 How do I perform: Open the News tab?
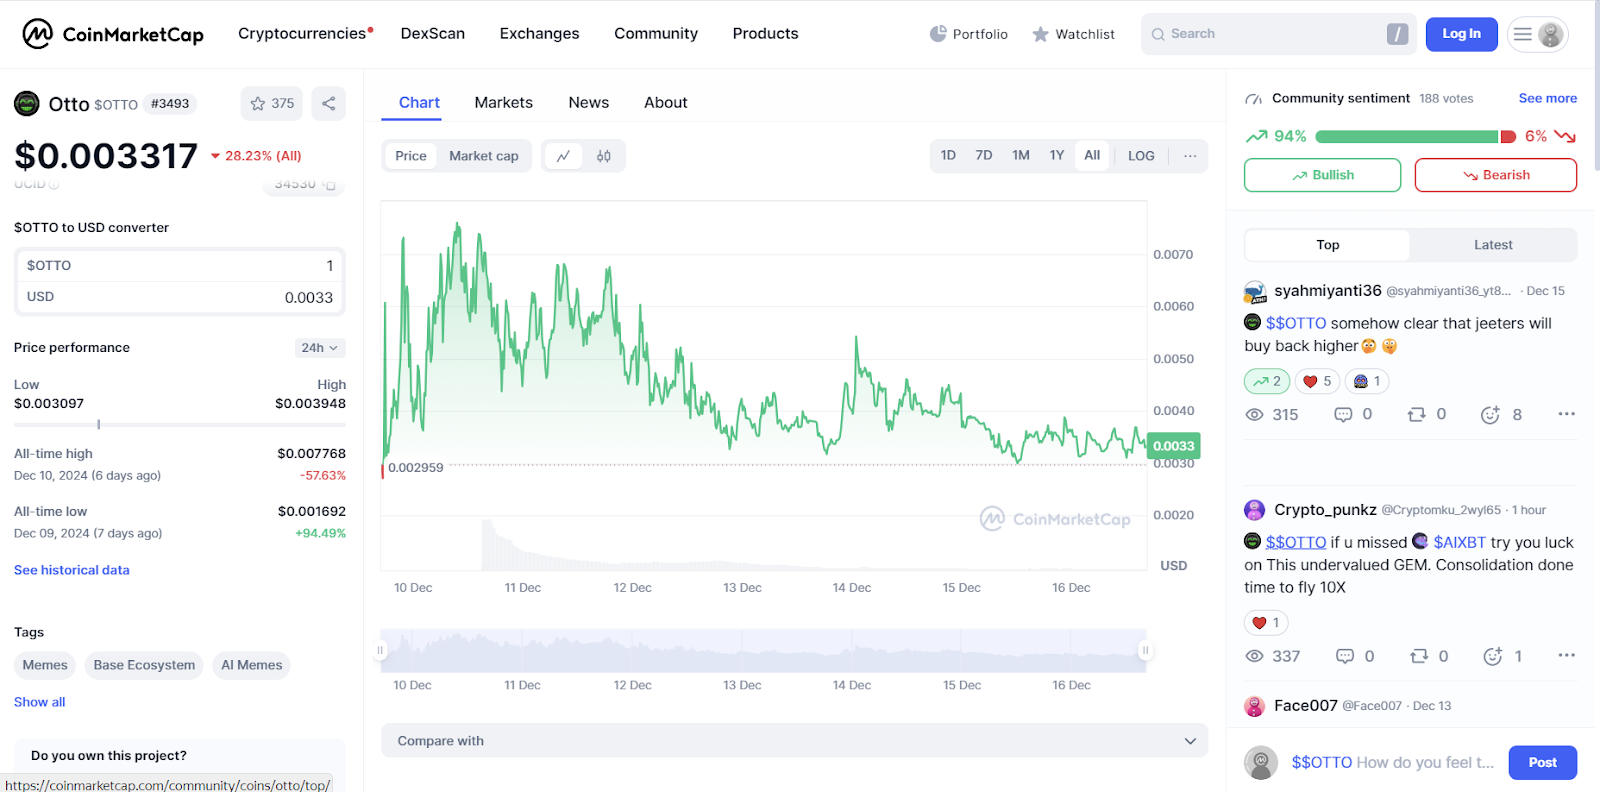point(588,103)
